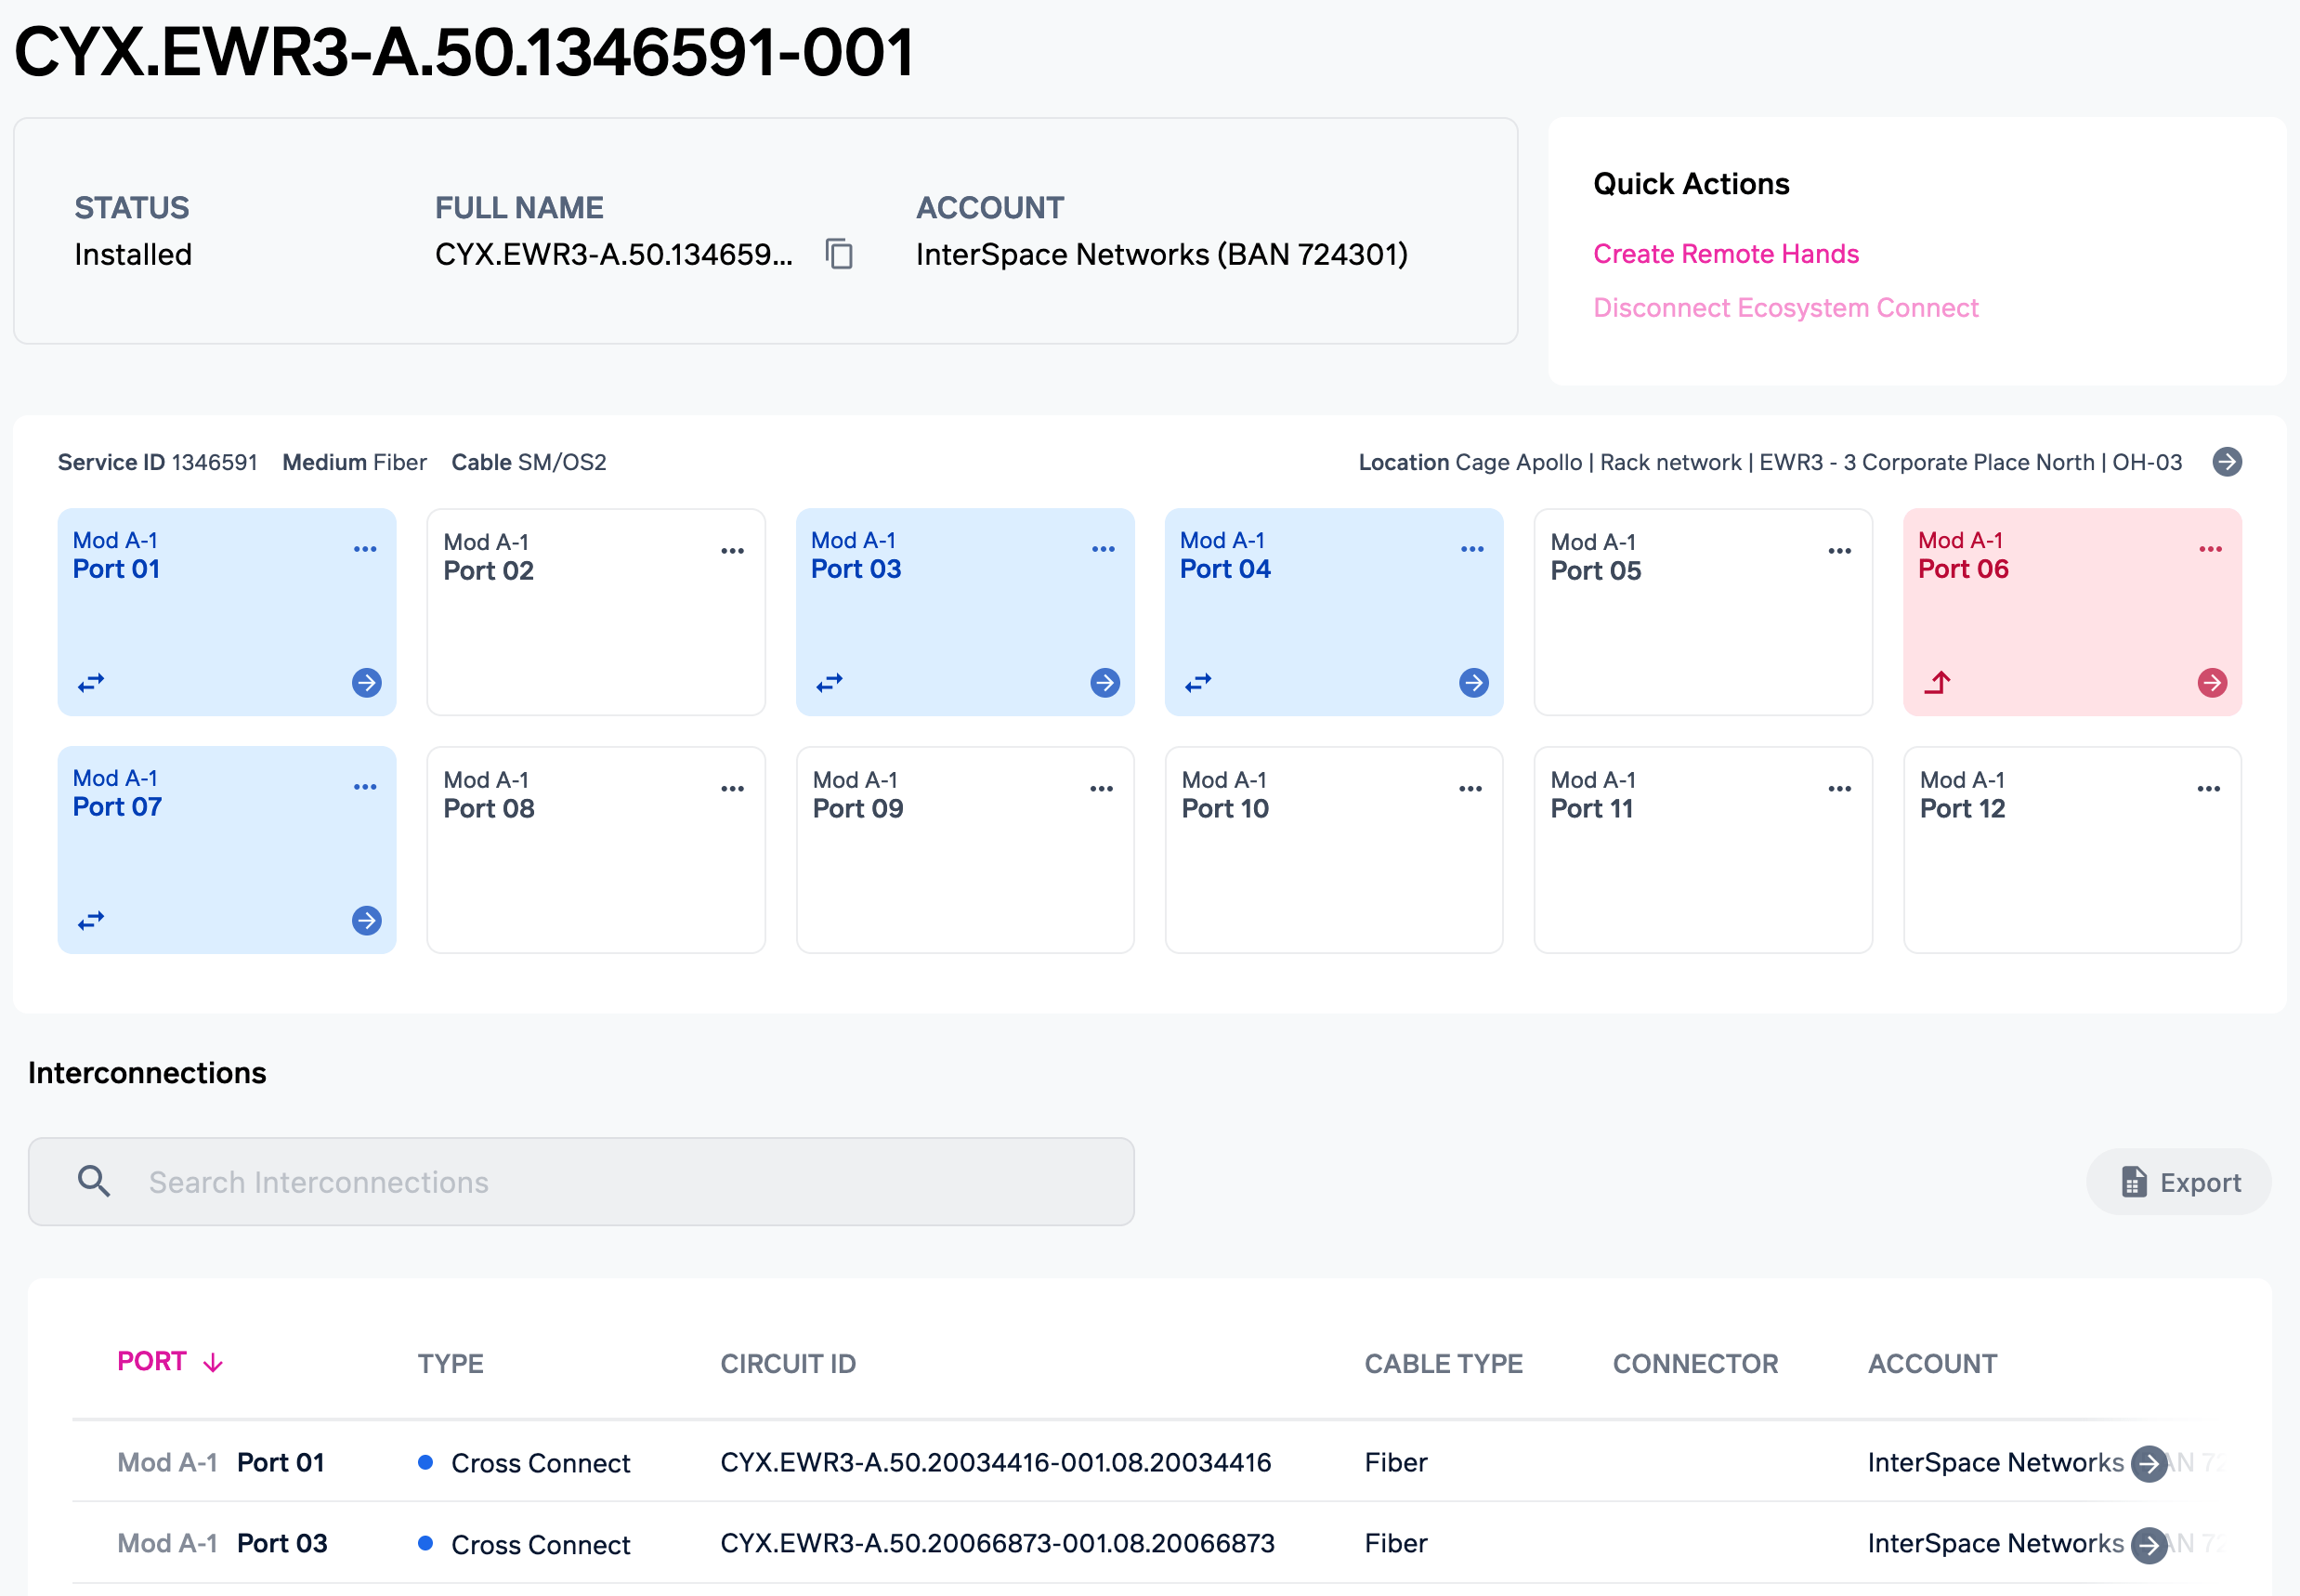2300x1596 pixels.
Task: Click Disconnect Ecosystem Connect link
Action: (1785, 308)
